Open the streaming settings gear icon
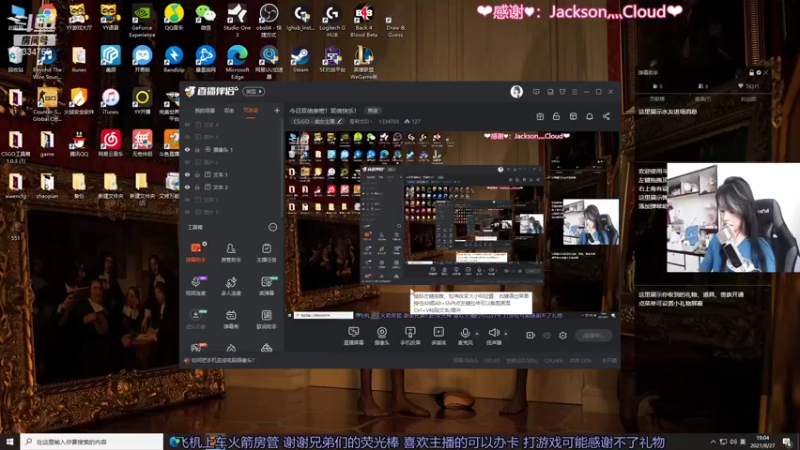This screenshot has width=800, height=450. [563, 335]
